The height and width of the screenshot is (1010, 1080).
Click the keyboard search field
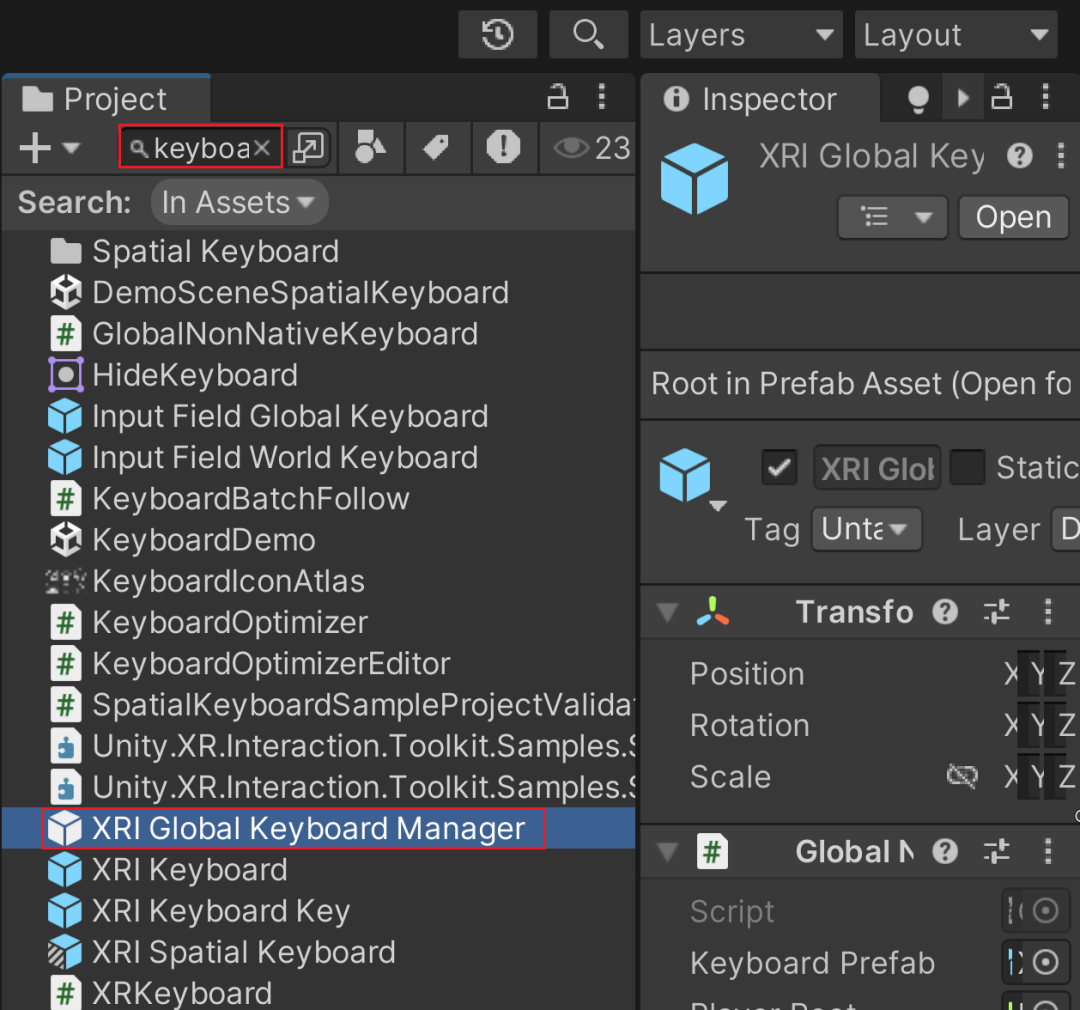[200, 147]
